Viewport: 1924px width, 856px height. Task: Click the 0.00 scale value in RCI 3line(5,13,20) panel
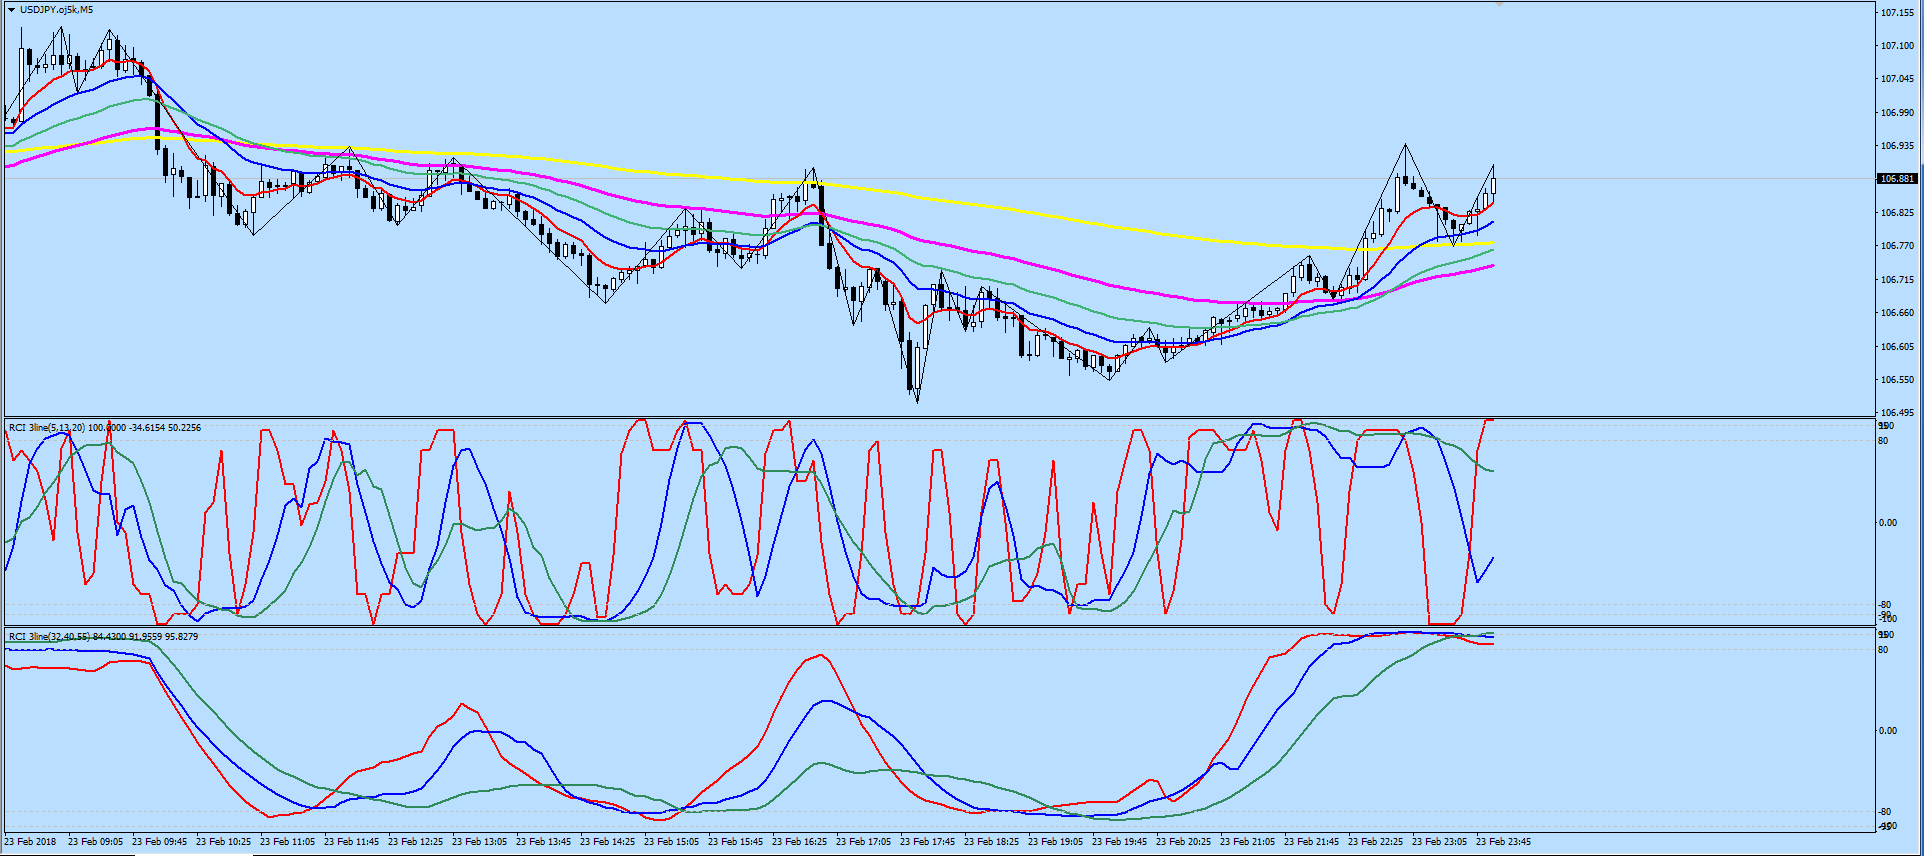pos(1887,523)
